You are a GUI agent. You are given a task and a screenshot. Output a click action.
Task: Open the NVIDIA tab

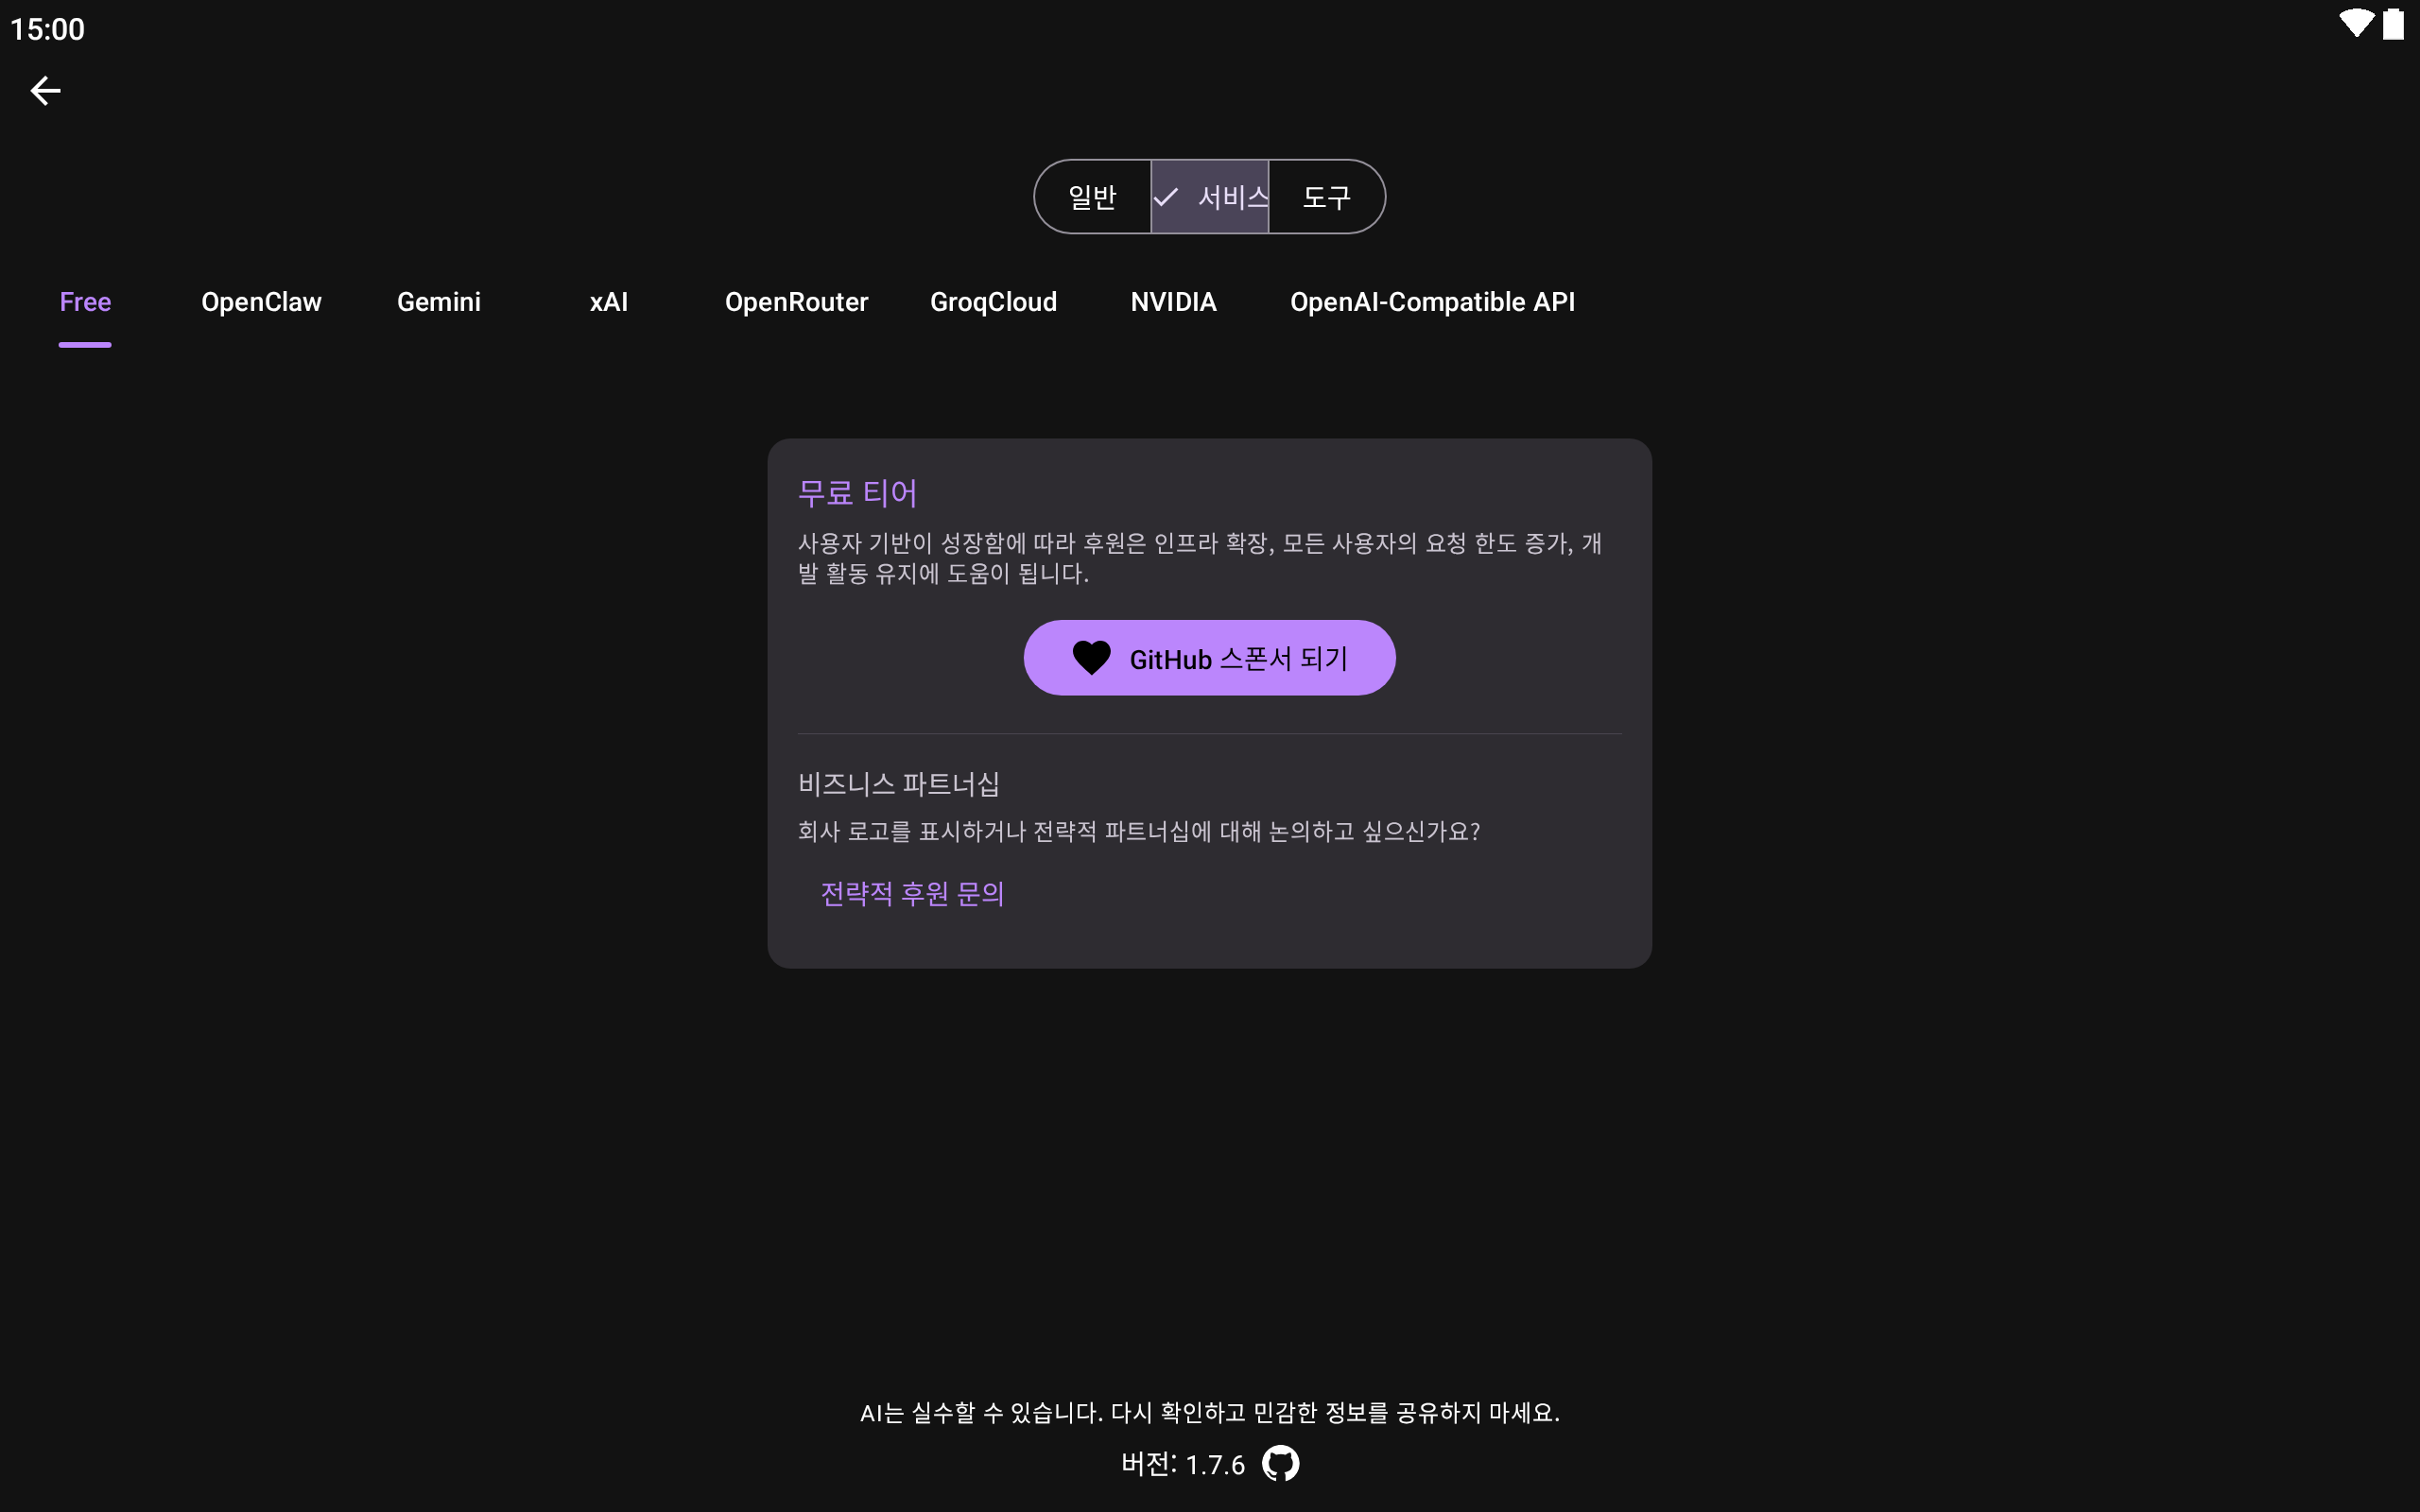[x=1173, y=302]
